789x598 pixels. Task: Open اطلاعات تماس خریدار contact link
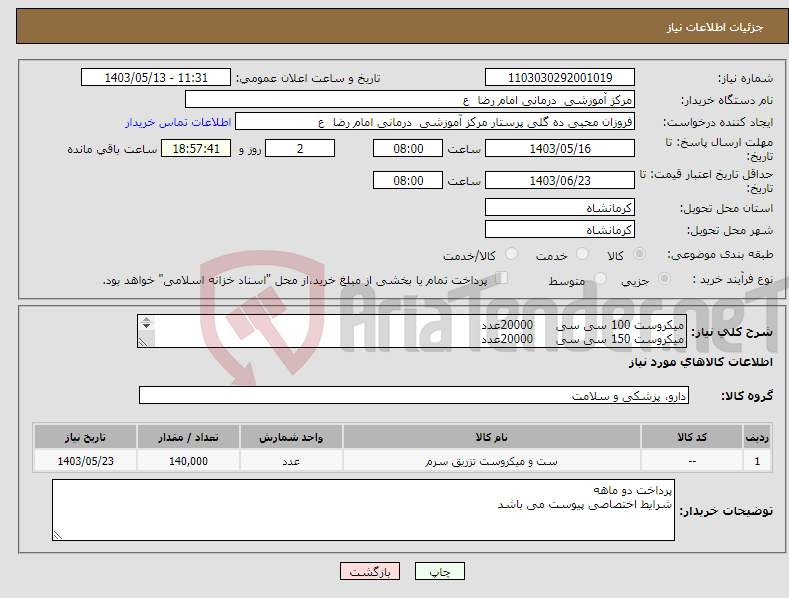[178, 122]
